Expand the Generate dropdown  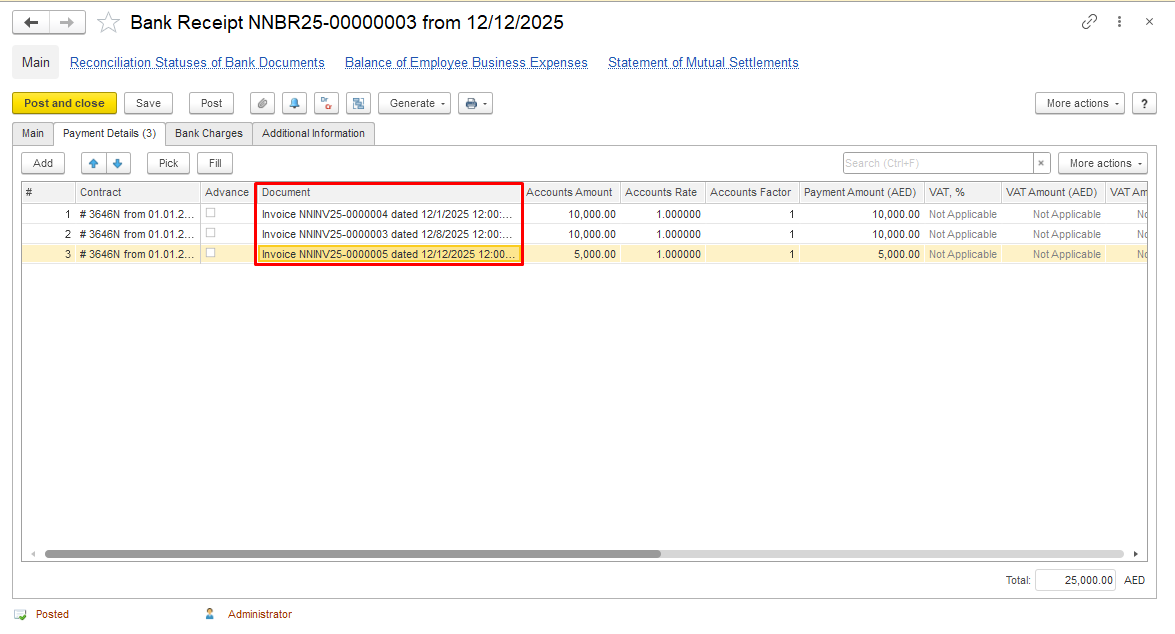click(x=414, y=103)
